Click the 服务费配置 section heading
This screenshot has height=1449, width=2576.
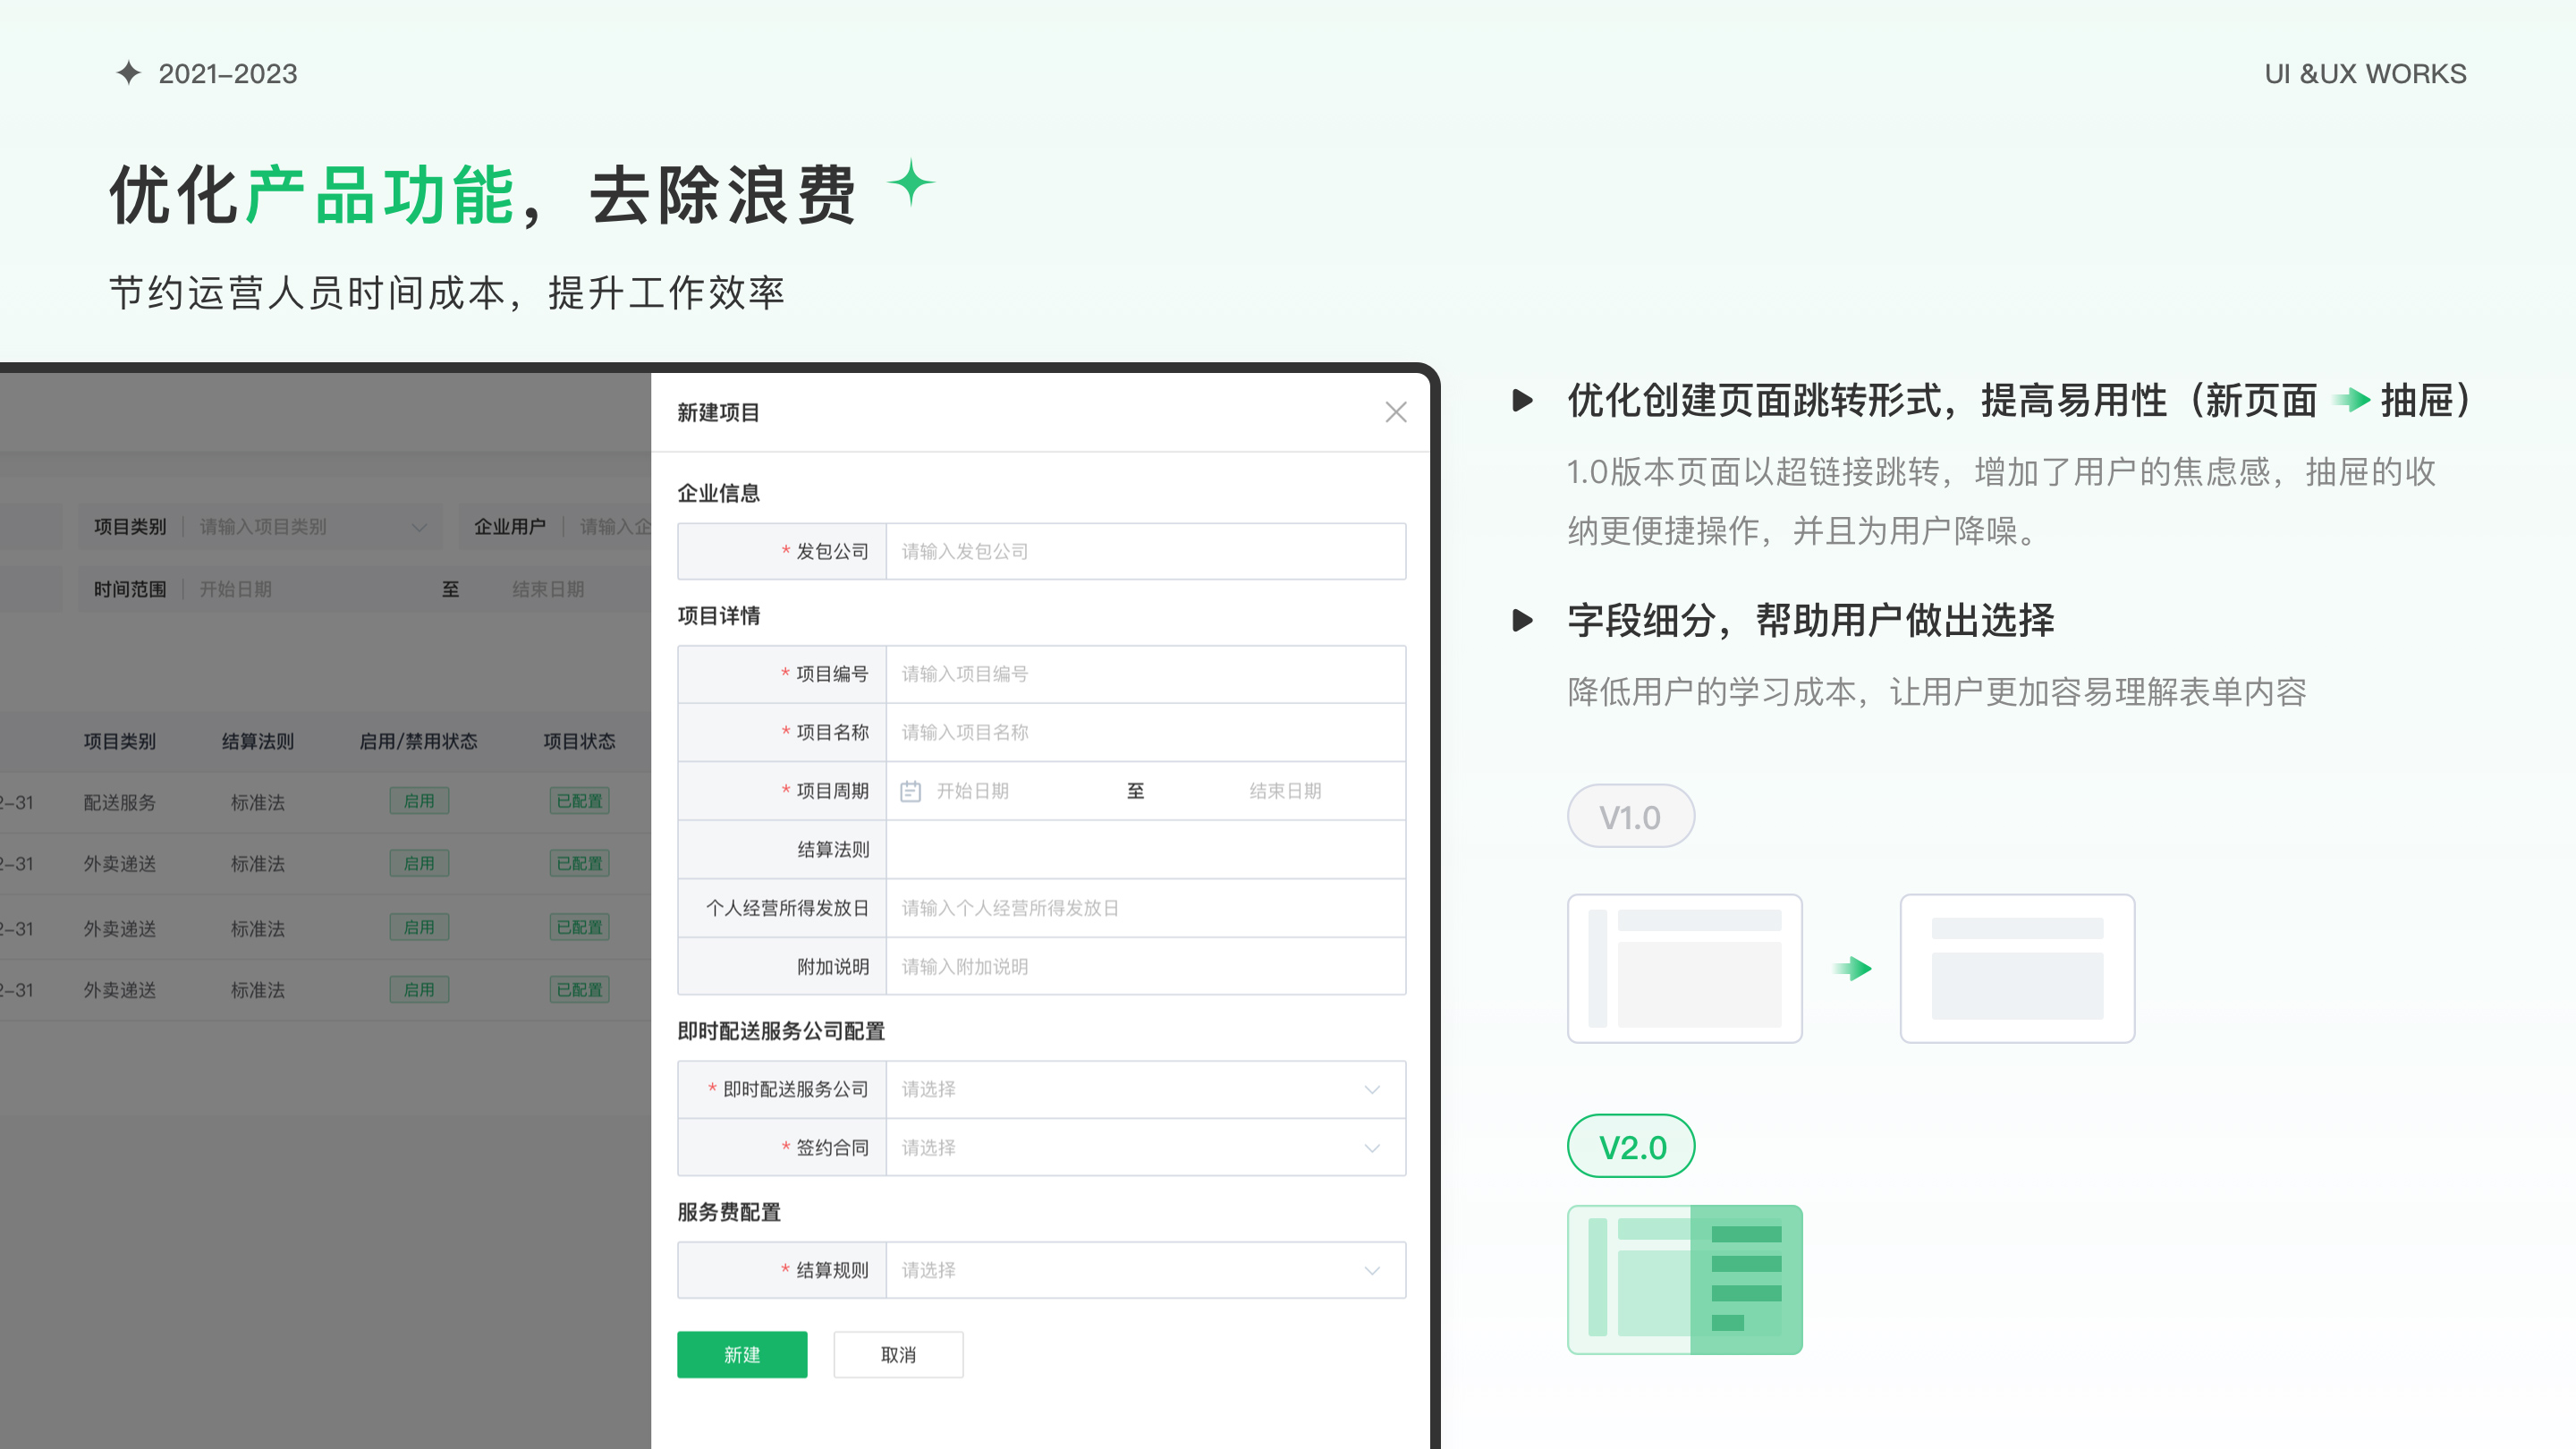point(729,1212)
